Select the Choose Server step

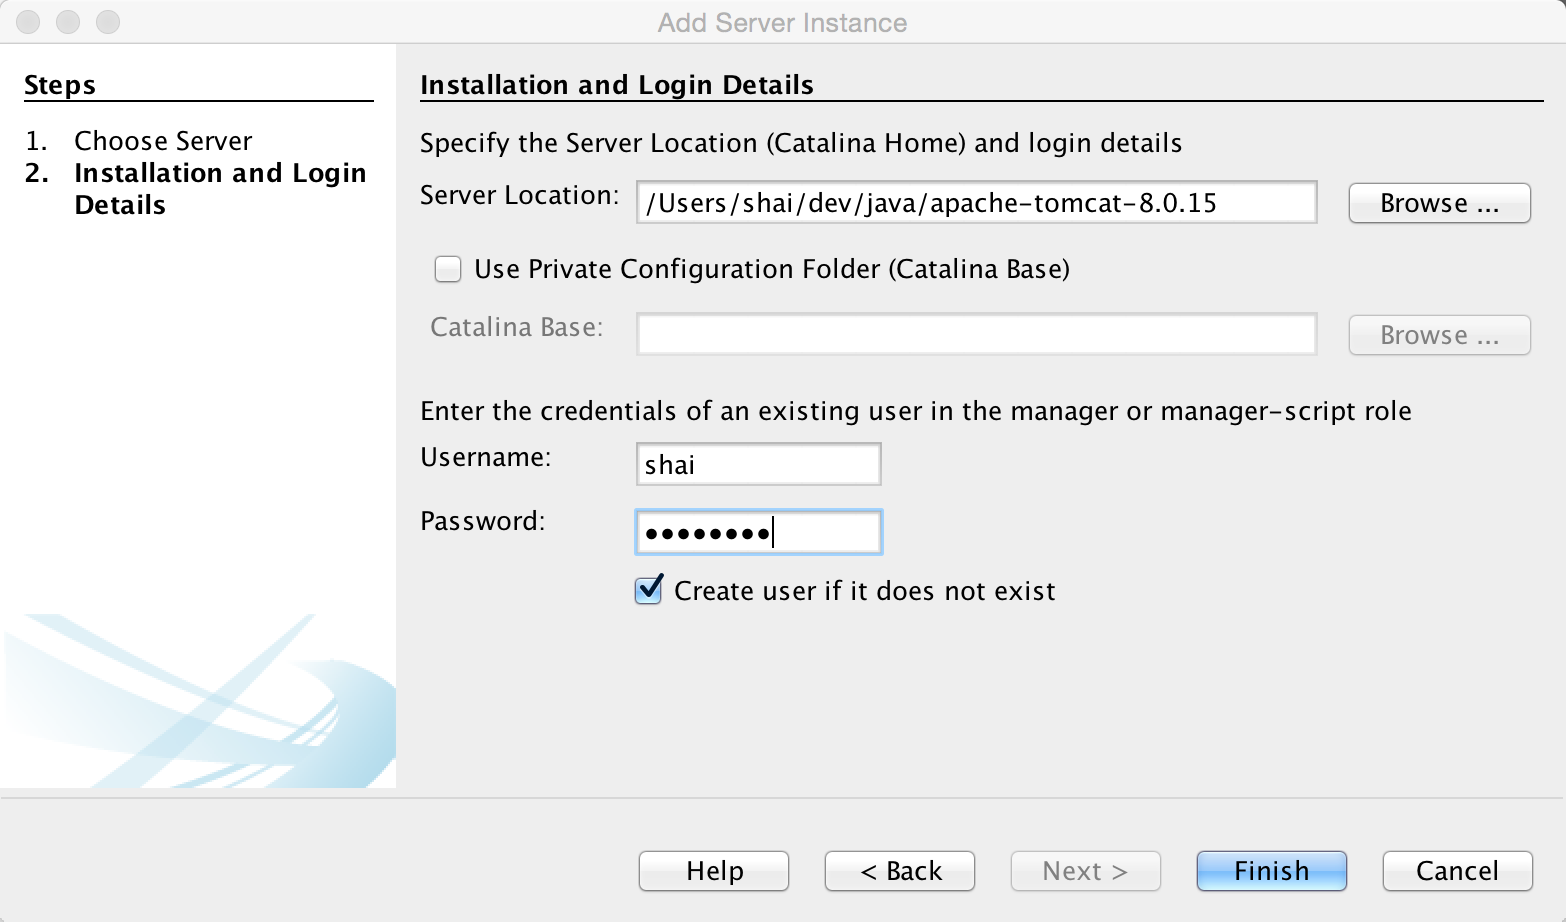(163, 141)
